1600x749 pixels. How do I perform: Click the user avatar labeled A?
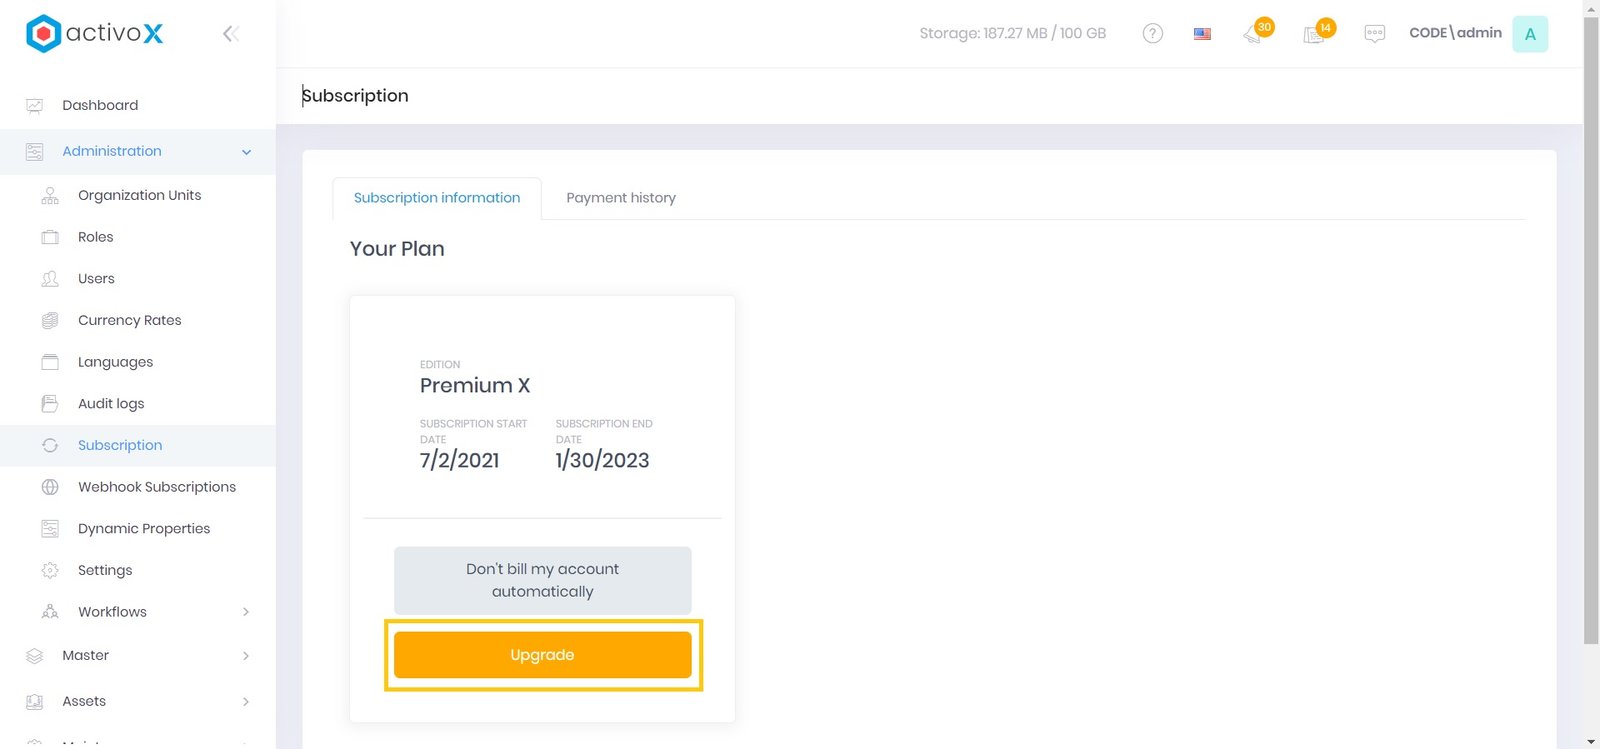tap(1529, 34)
